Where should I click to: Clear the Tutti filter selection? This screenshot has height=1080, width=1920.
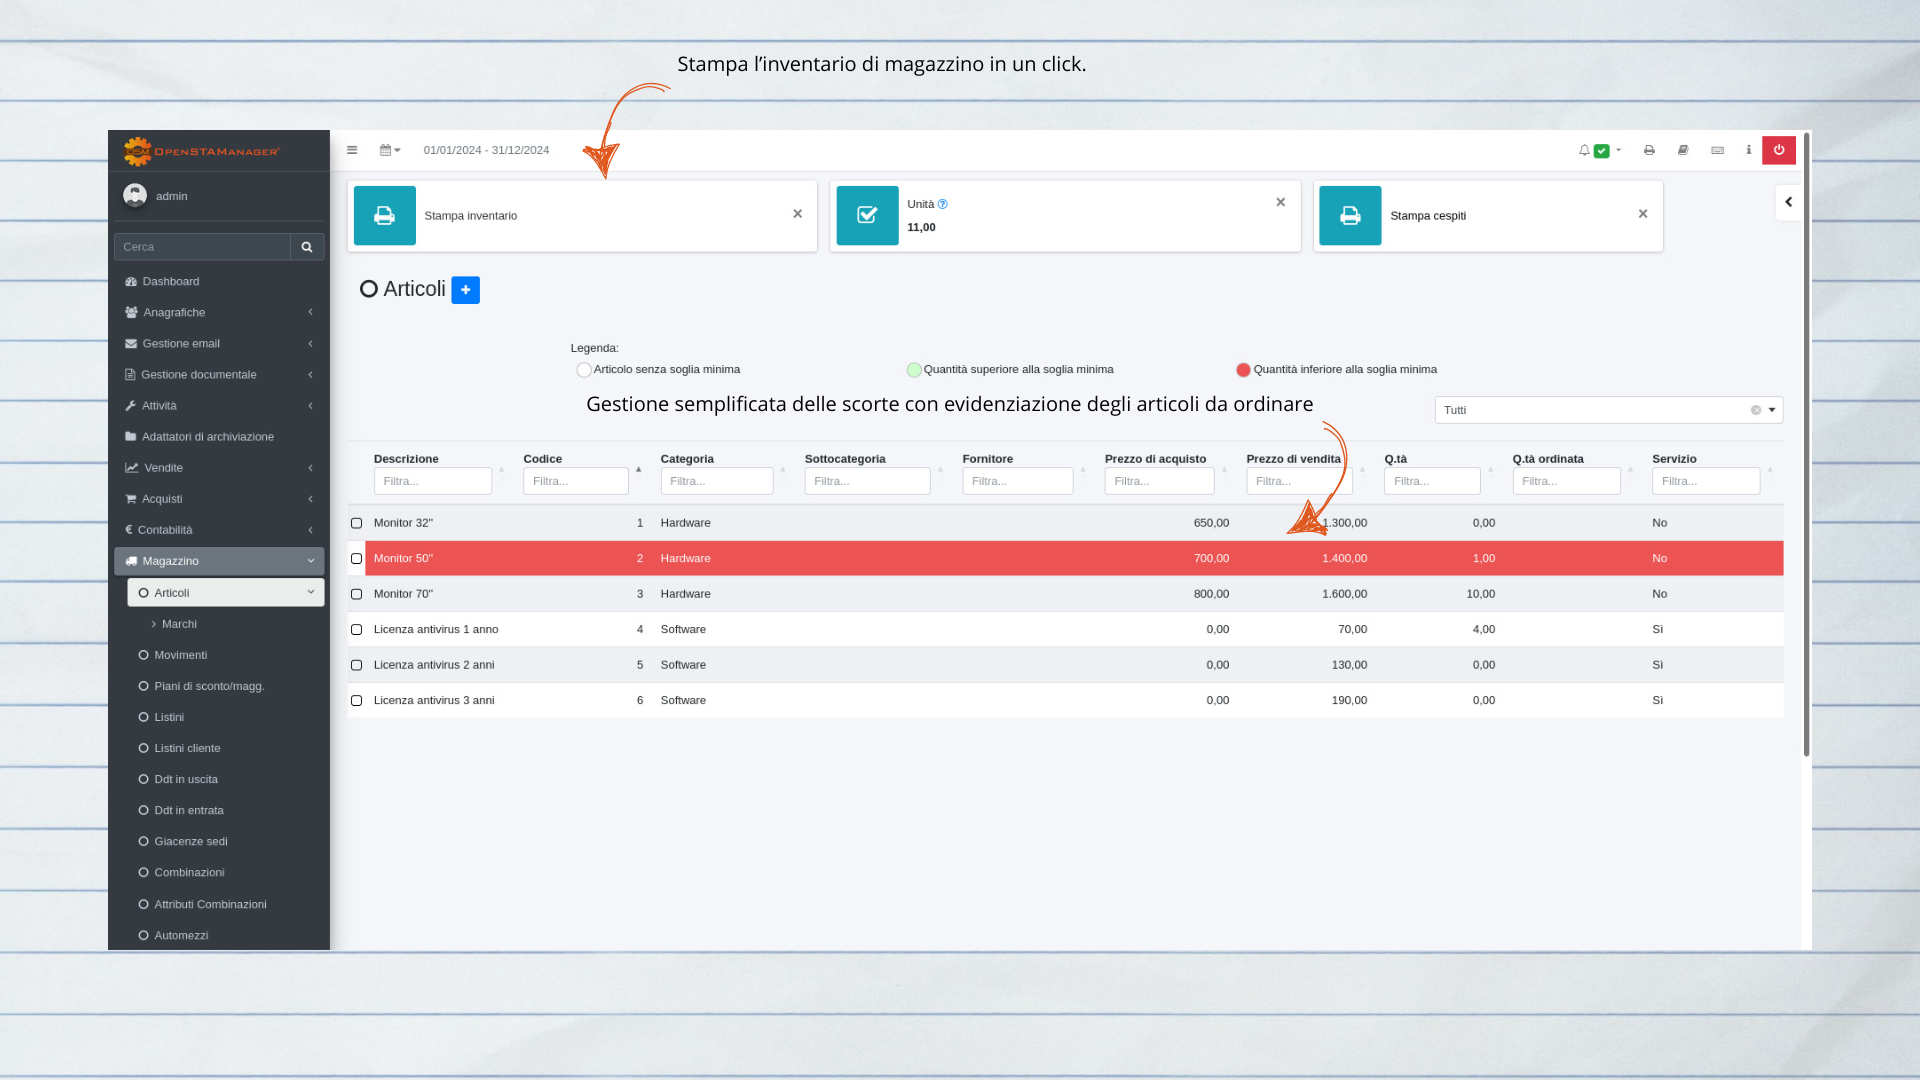tap(1755, 410)
